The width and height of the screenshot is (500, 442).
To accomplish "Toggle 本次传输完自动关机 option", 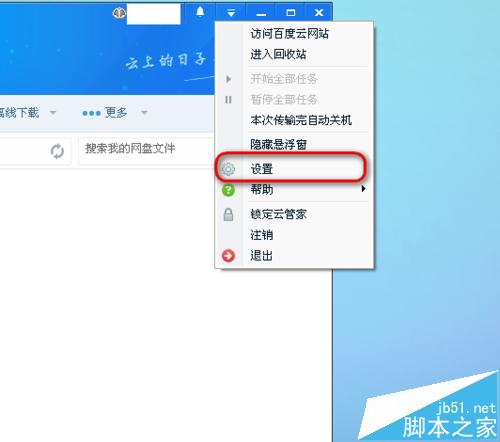I will pyautogui.click(x=301, y=120).
